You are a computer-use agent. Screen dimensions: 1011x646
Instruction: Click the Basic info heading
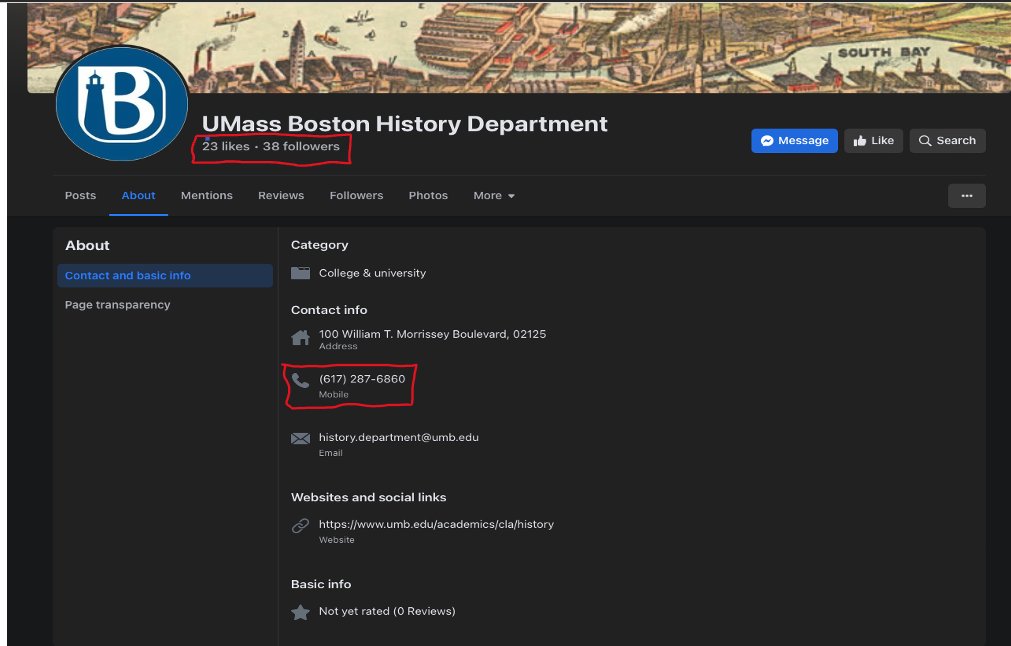point(321,584)
